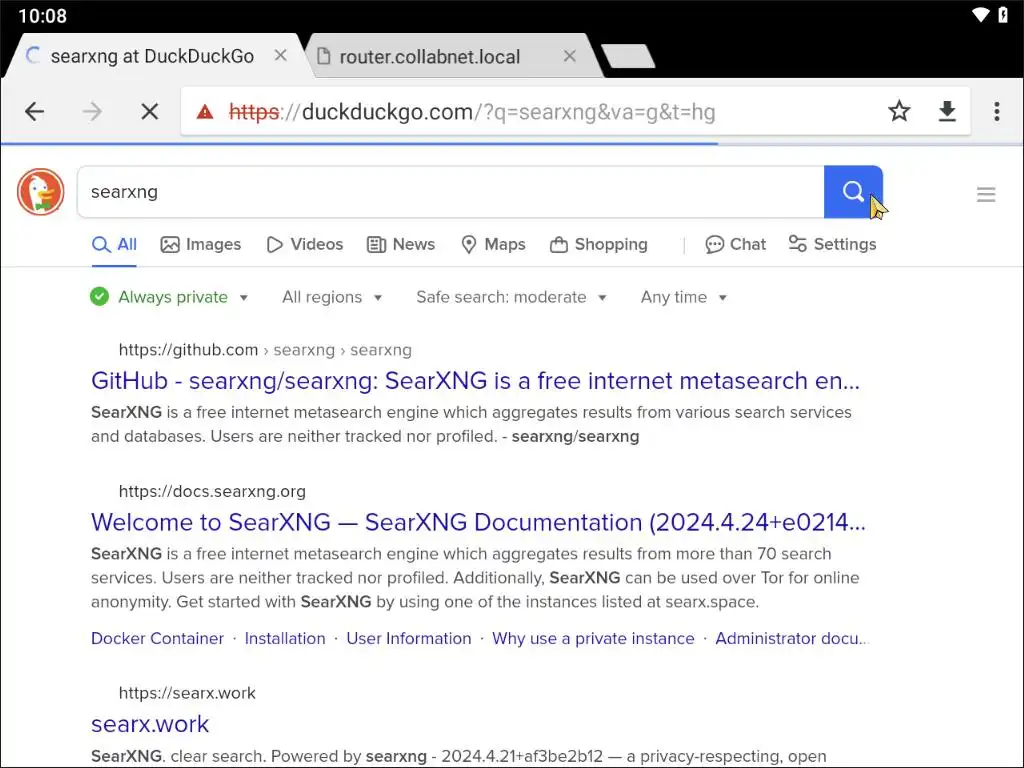Click the https://searx.work URL
Screen dimensions: 1024x768
click(187, 693)
